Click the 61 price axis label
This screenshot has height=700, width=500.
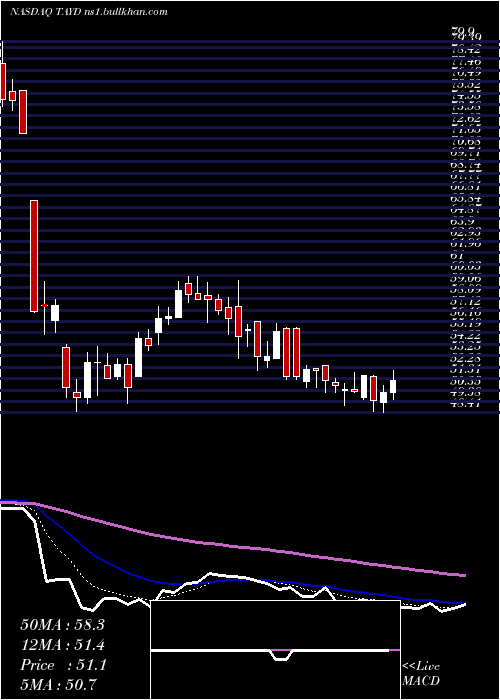[457, 257]
